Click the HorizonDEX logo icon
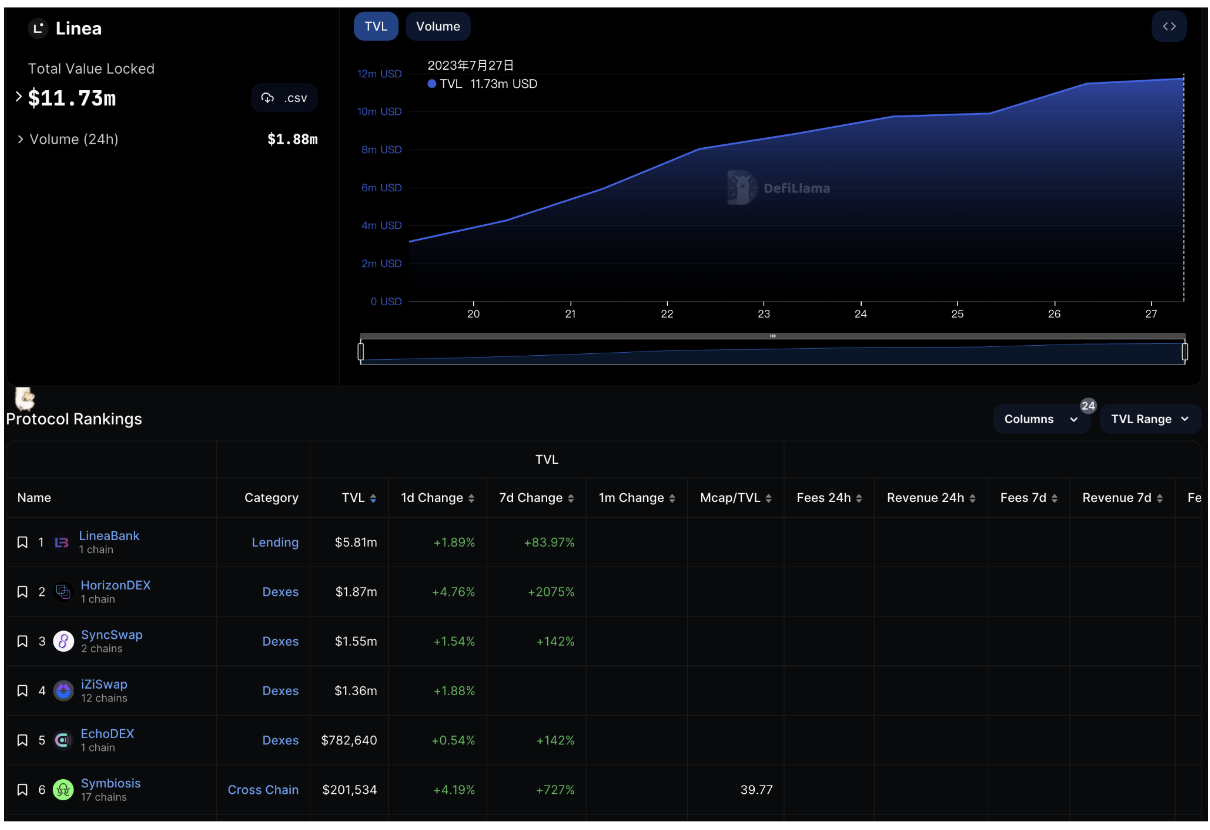The image size is (1210, 830). coord(63,592)
